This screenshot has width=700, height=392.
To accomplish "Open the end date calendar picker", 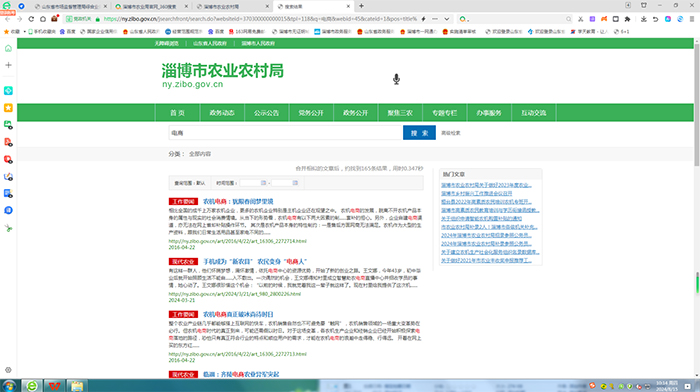I will pos(295,183).
